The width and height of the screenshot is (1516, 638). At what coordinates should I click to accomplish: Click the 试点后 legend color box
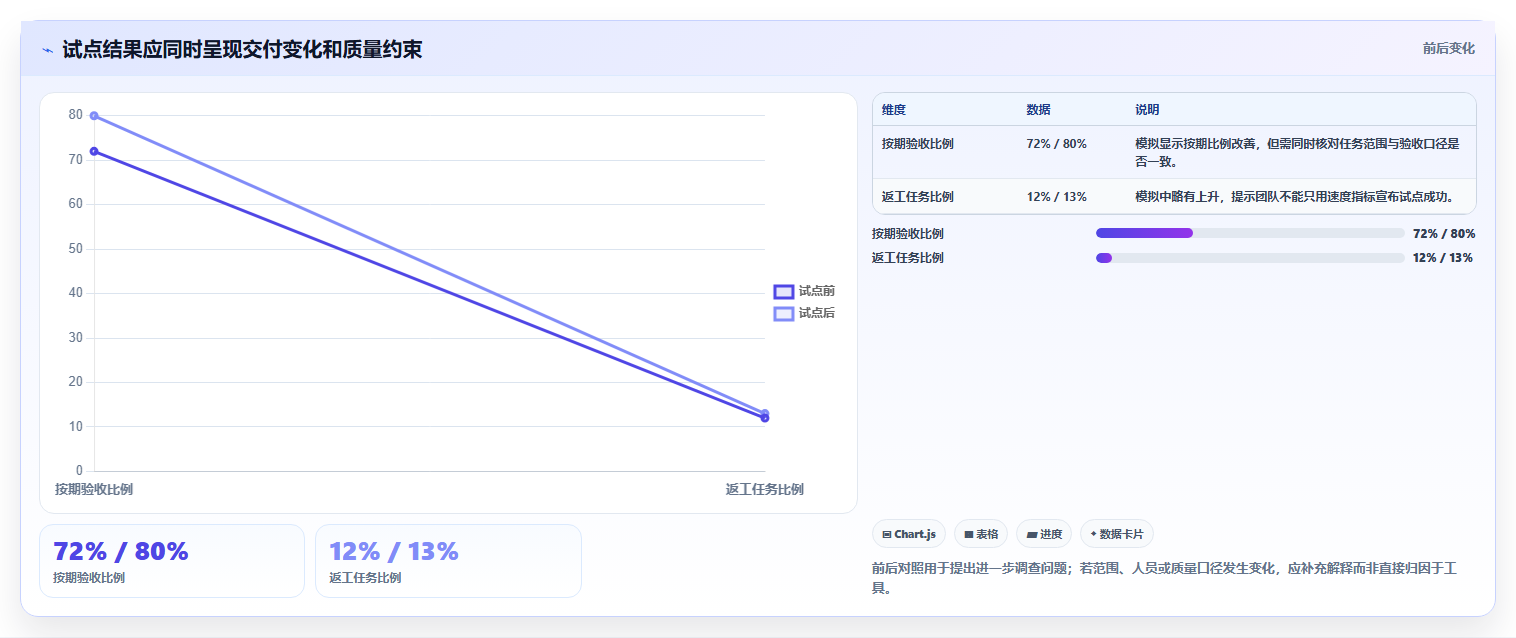(784, 313)
